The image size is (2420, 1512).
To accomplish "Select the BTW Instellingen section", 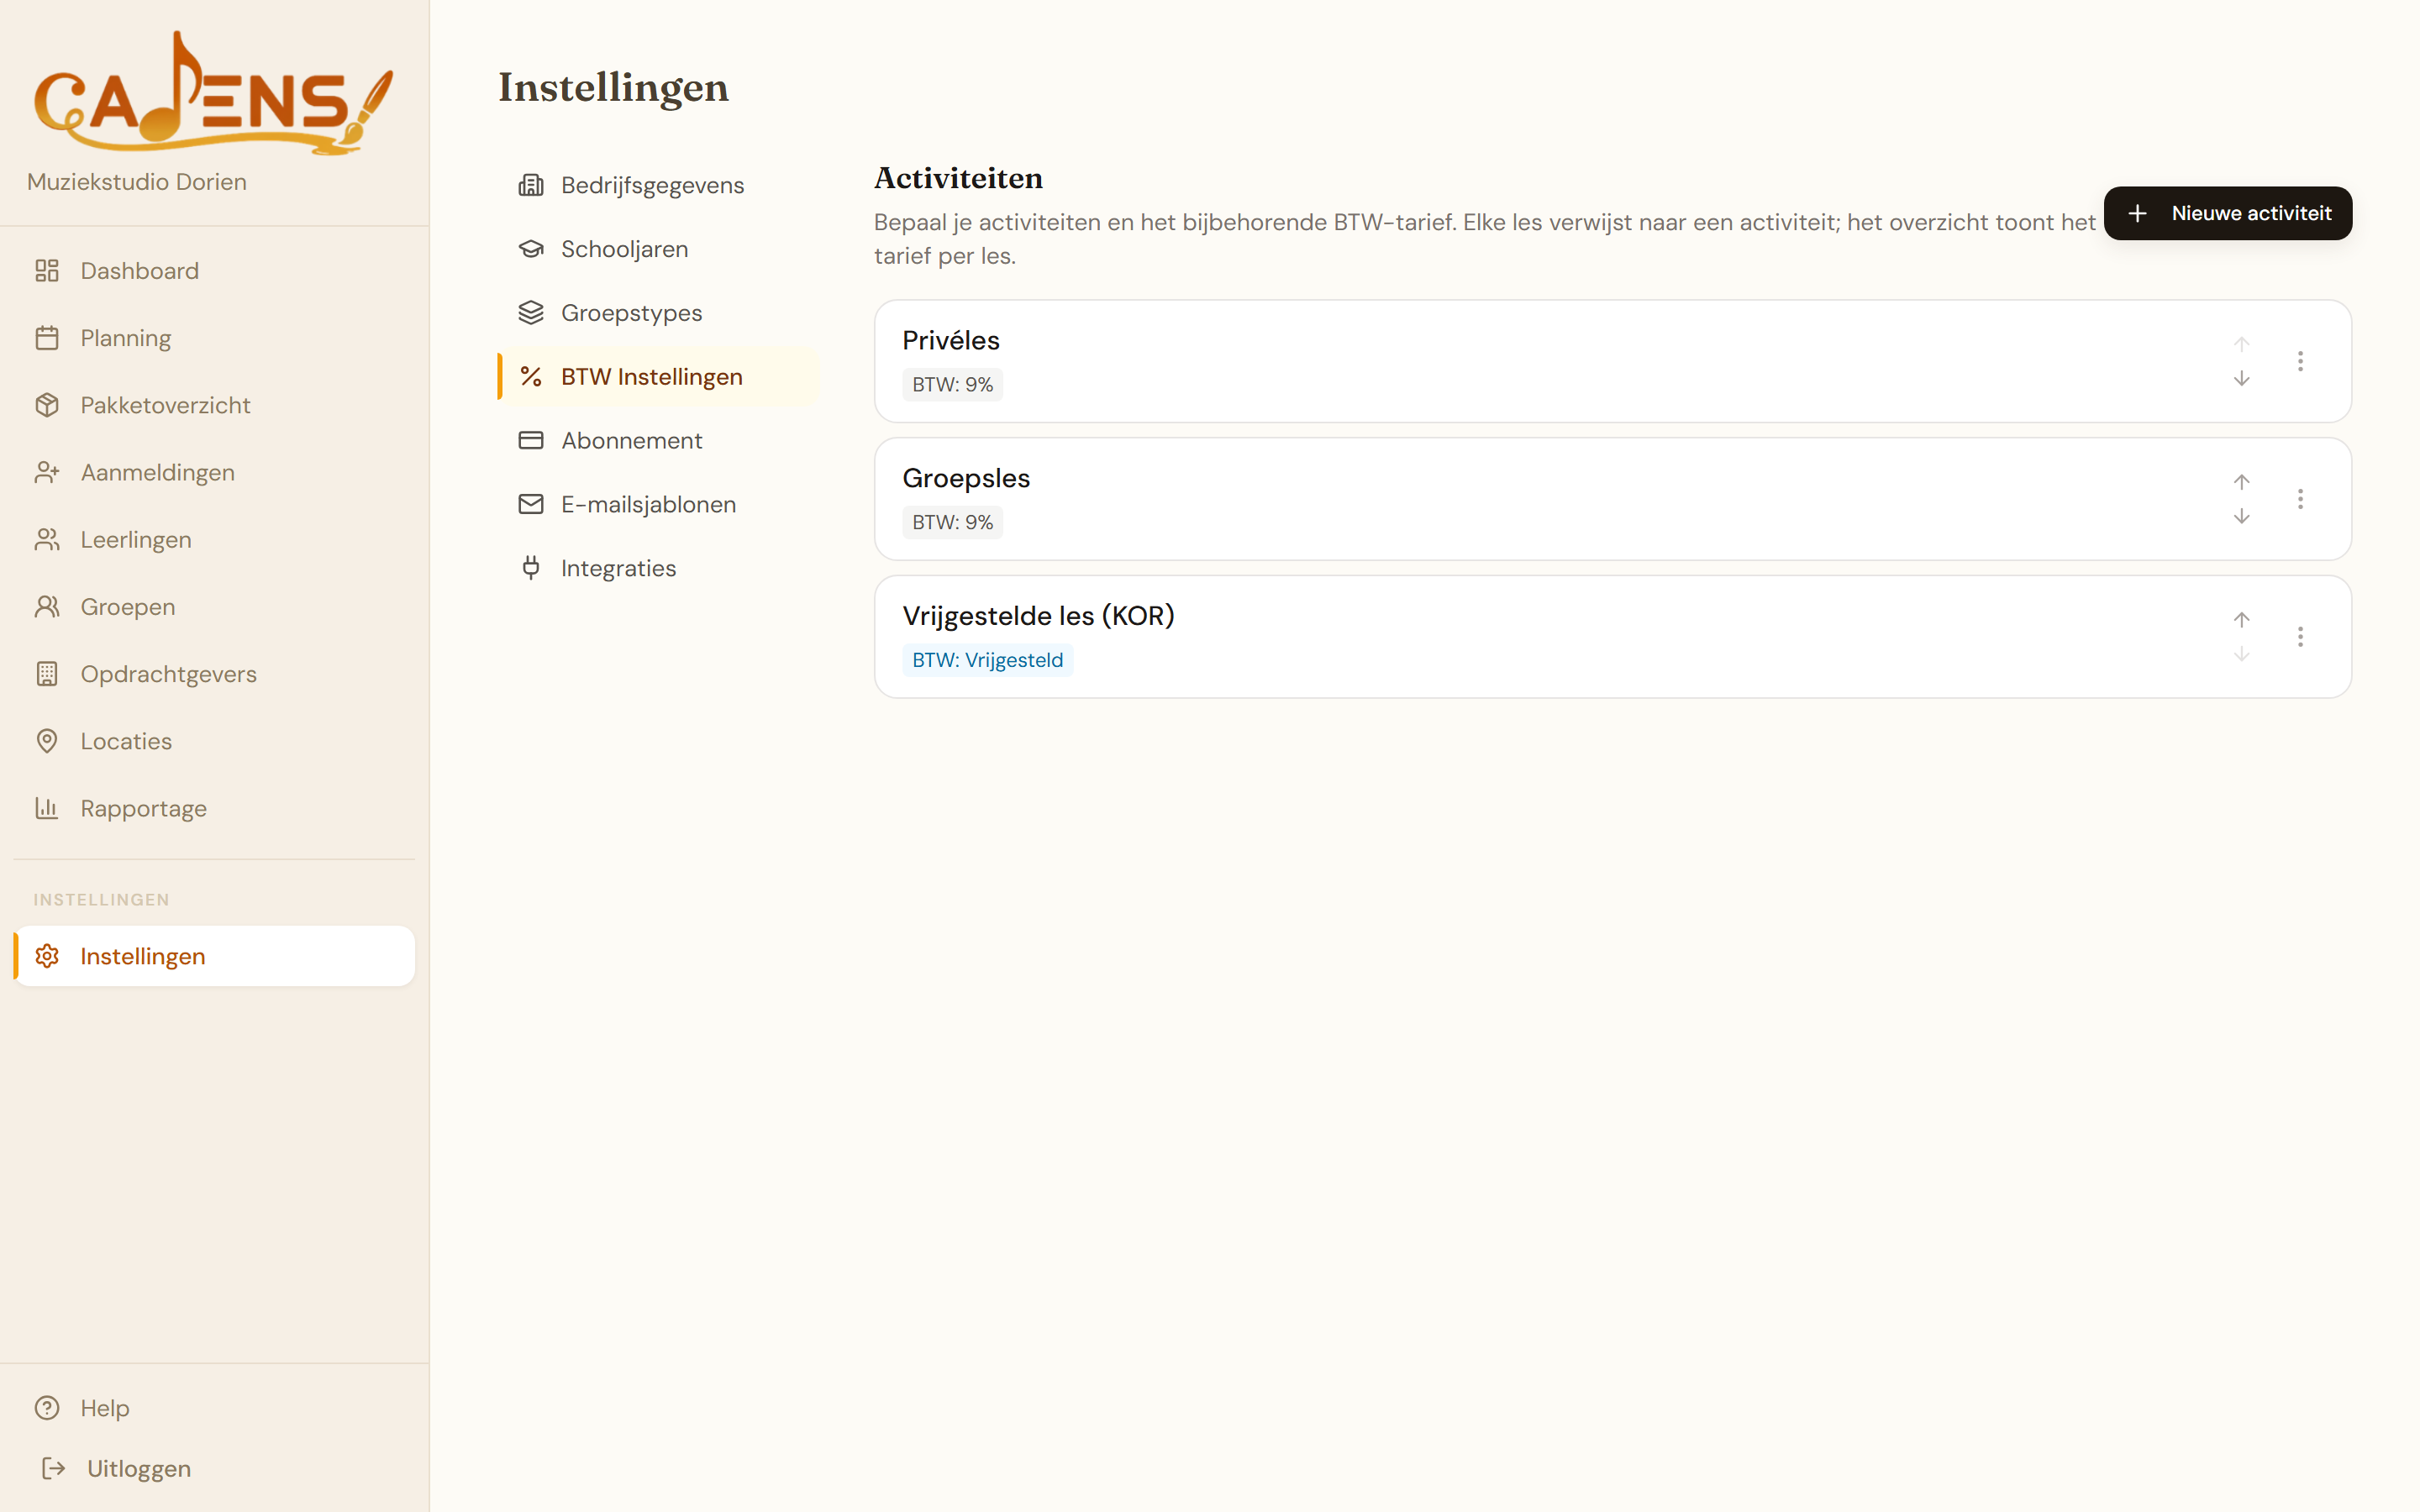I will point(659,377).
